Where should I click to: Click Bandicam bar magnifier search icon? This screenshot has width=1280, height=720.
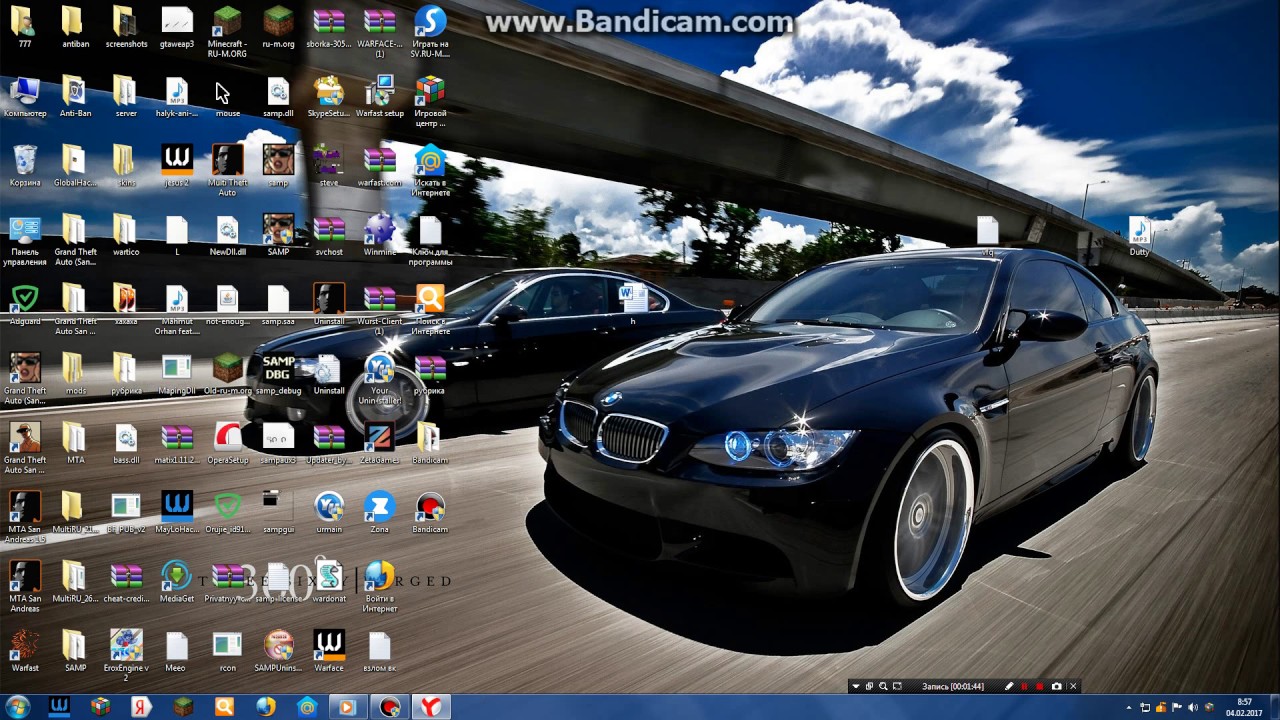883,687
